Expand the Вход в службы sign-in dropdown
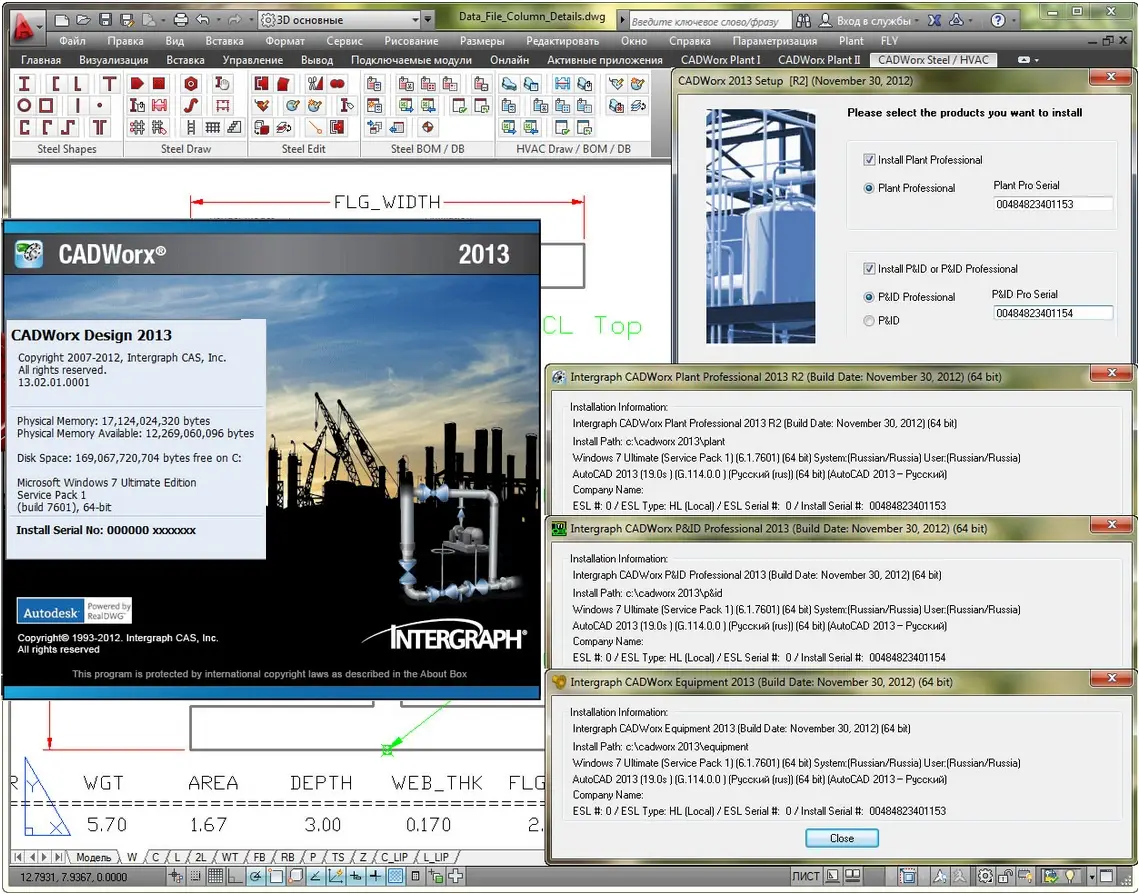Screen dimensions: 1139x894 tap(916, 20)
